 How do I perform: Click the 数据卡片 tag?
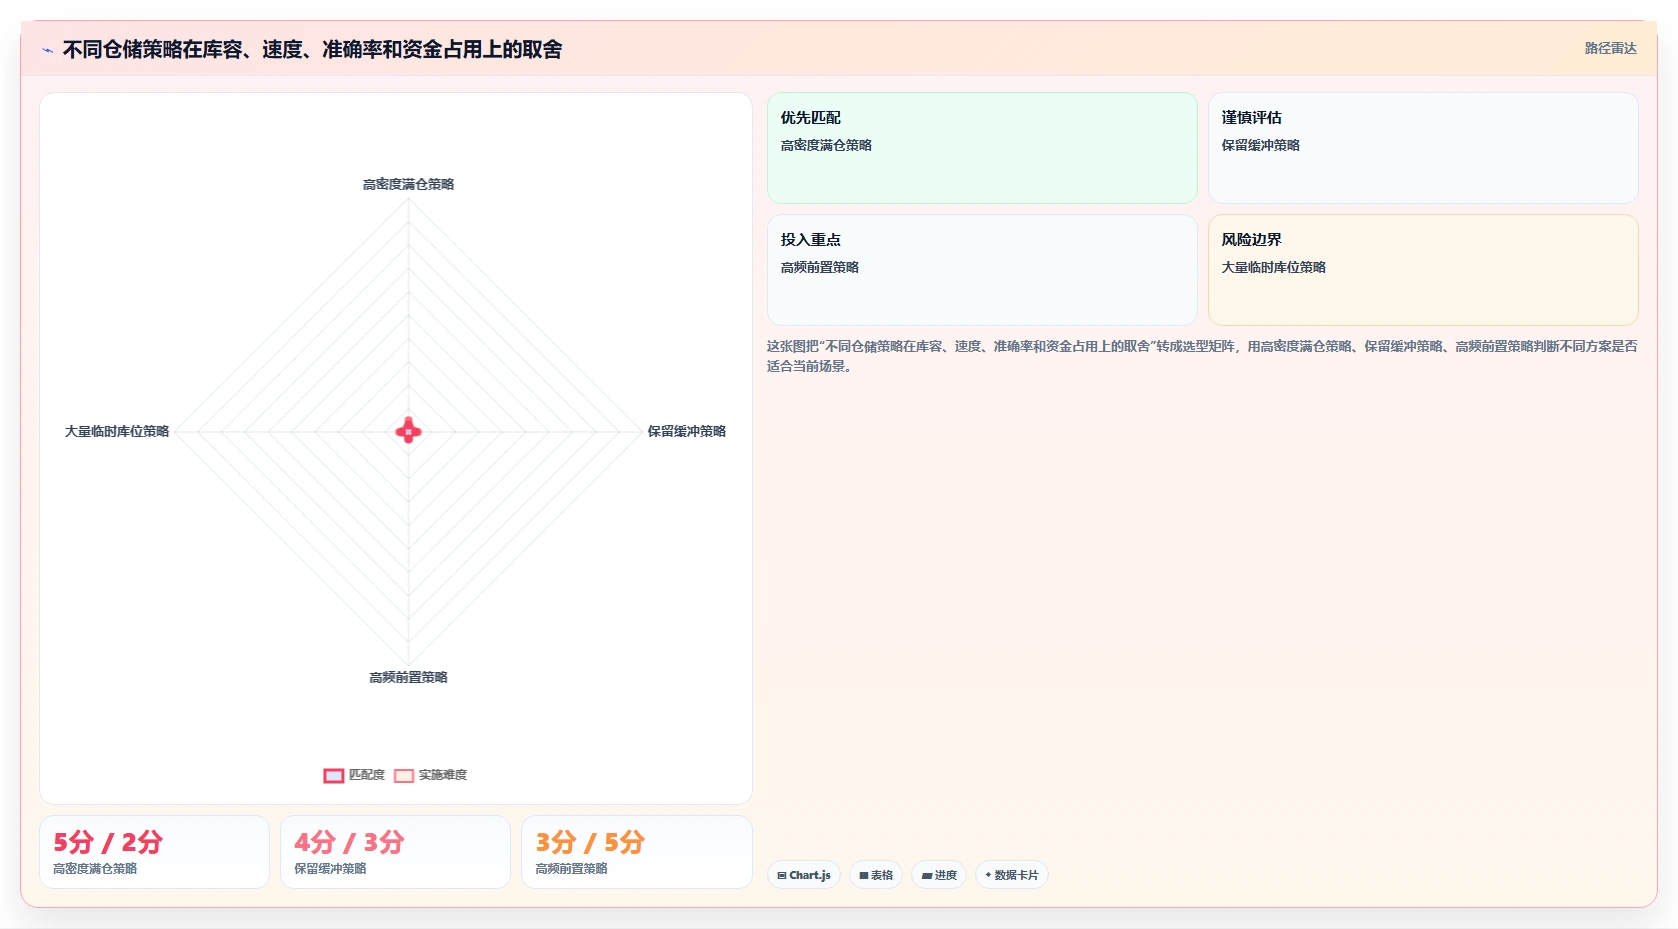(1012, 875)
